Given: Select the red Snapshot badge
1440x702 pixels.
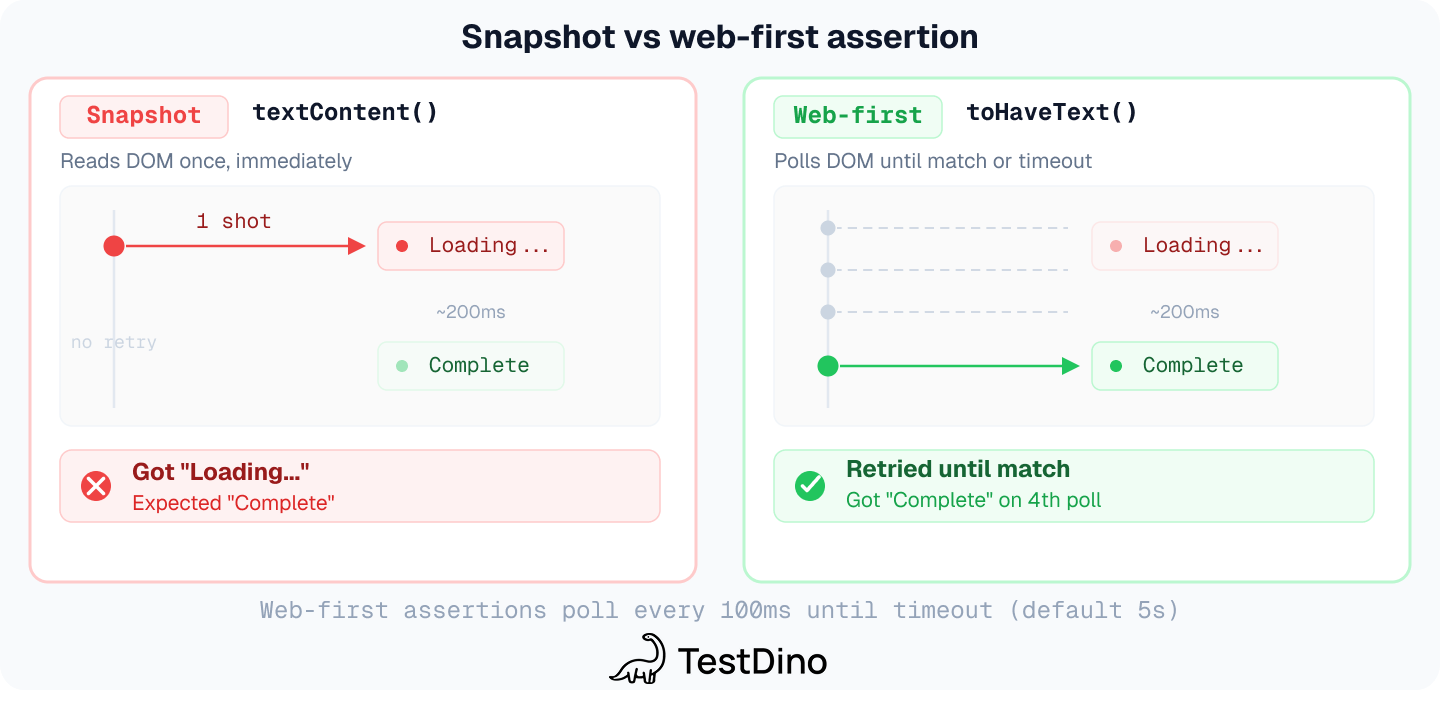Looking at the screenshot, I should (144, 116).
